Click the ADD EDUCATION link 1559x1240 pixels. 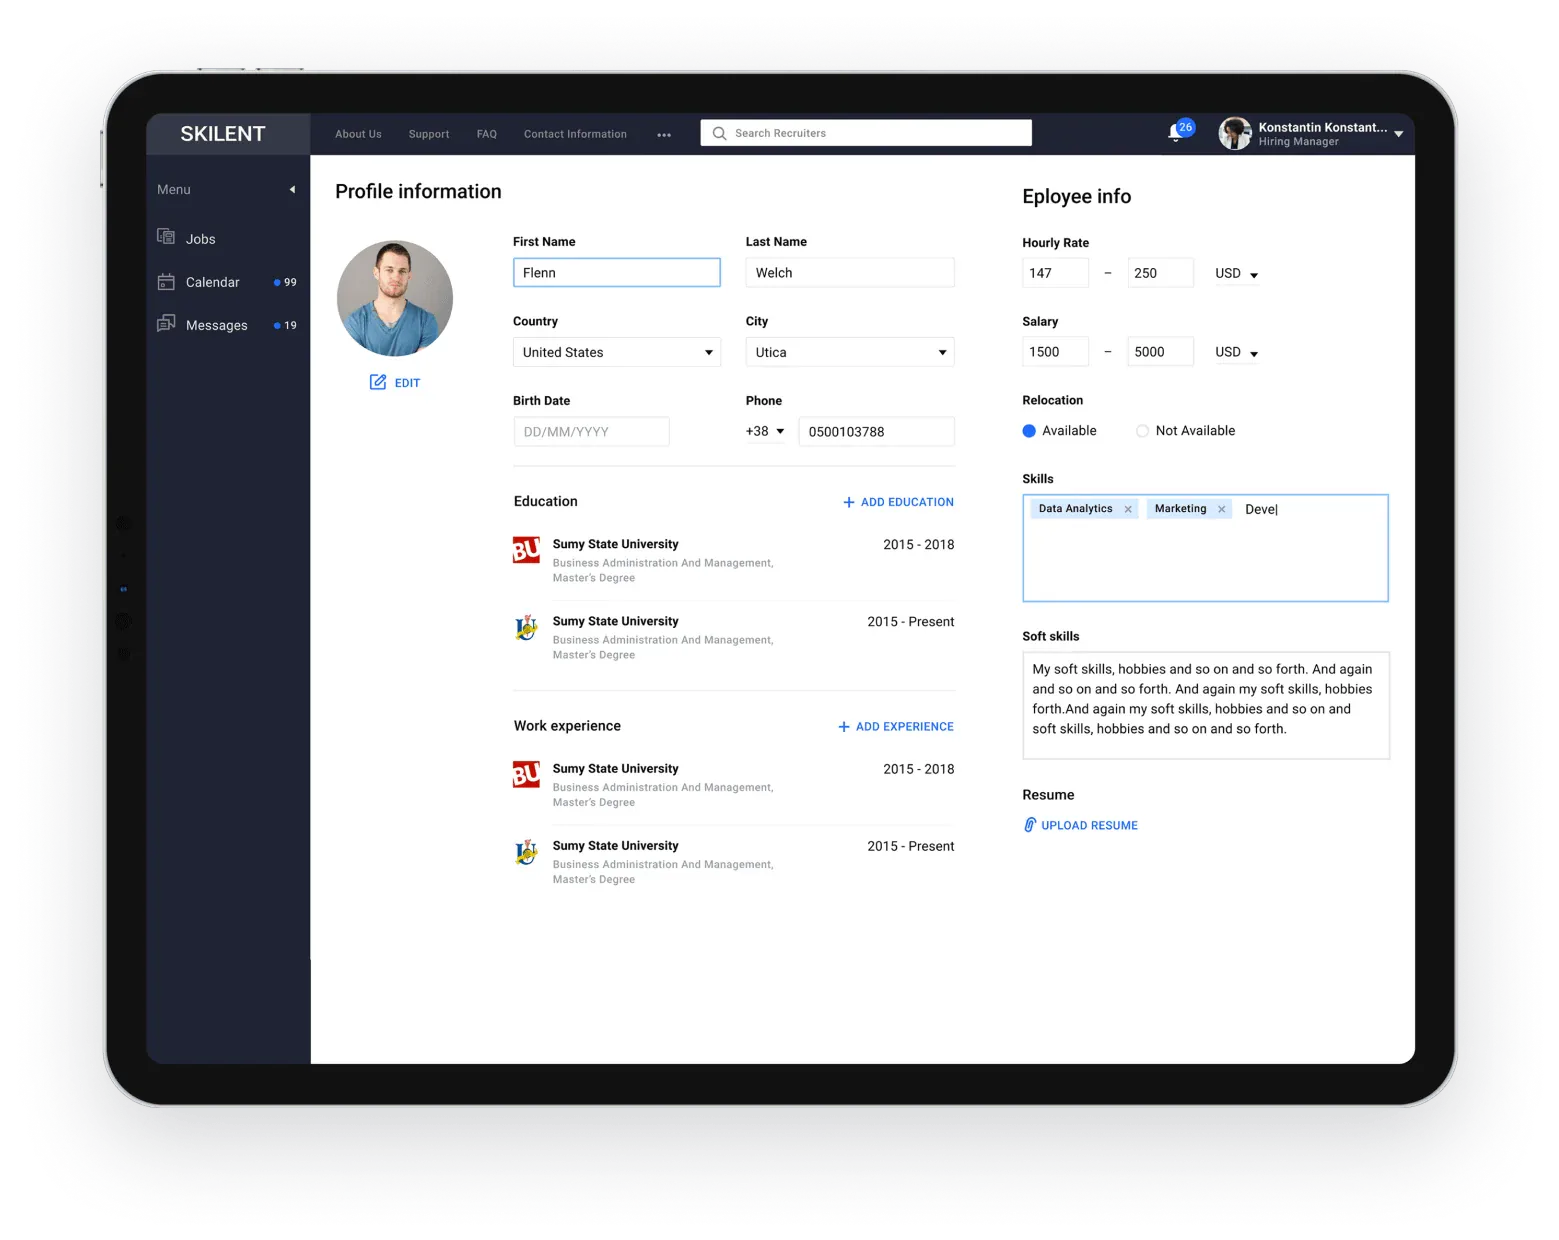tap(907, 502)
